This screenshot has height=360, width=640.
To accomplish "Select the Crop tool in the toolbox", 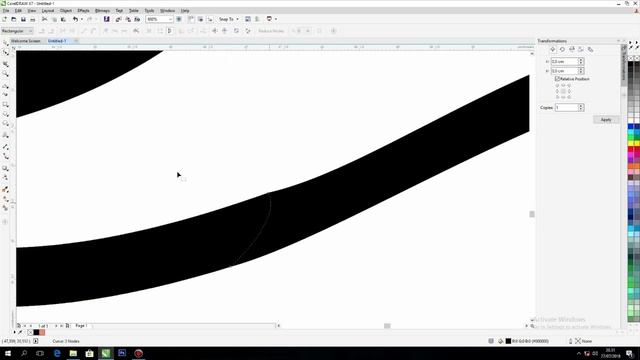I will (x=6, y=64).
